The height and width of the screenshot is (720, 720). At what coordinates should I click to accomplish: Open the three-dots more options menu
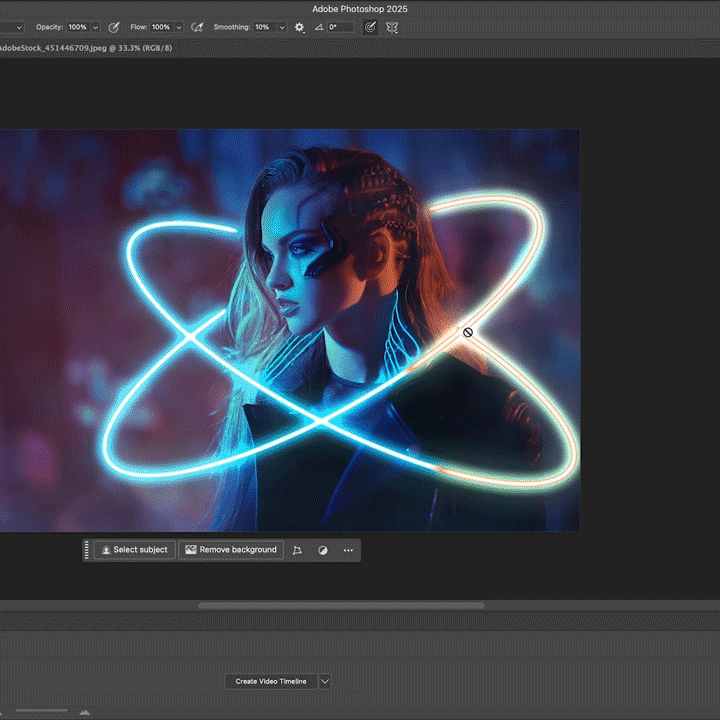click(348, 550)
